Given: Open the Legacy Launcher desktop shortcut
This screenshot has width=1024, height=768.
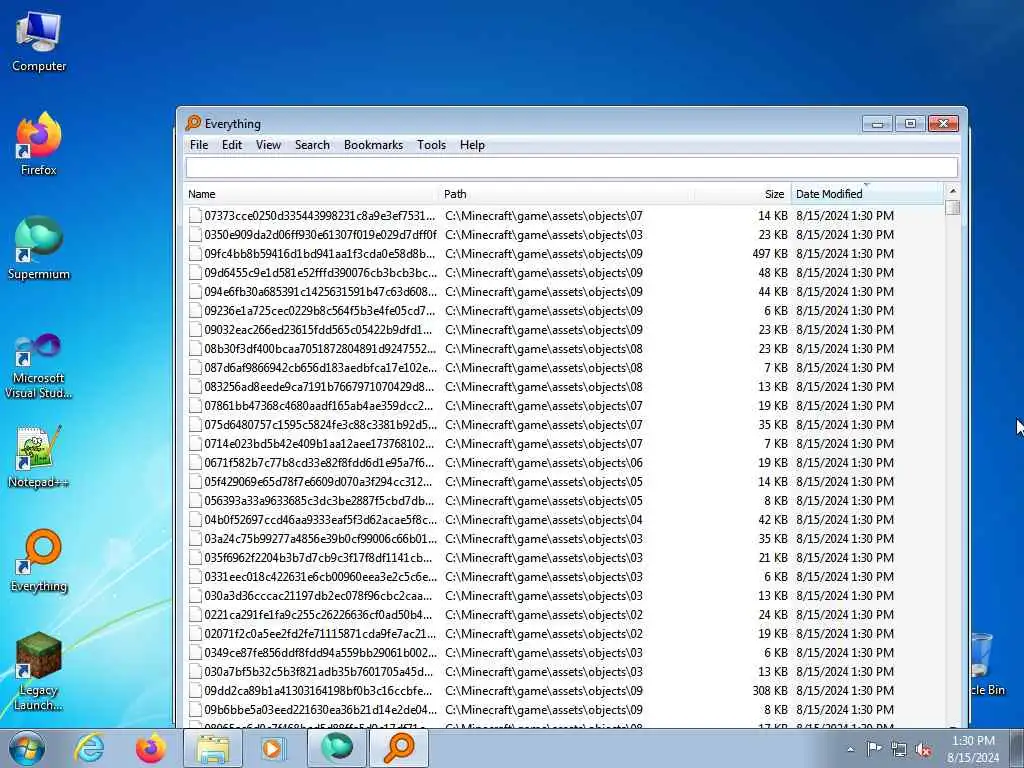Looking at the screenshot, I should click(39, 671).
